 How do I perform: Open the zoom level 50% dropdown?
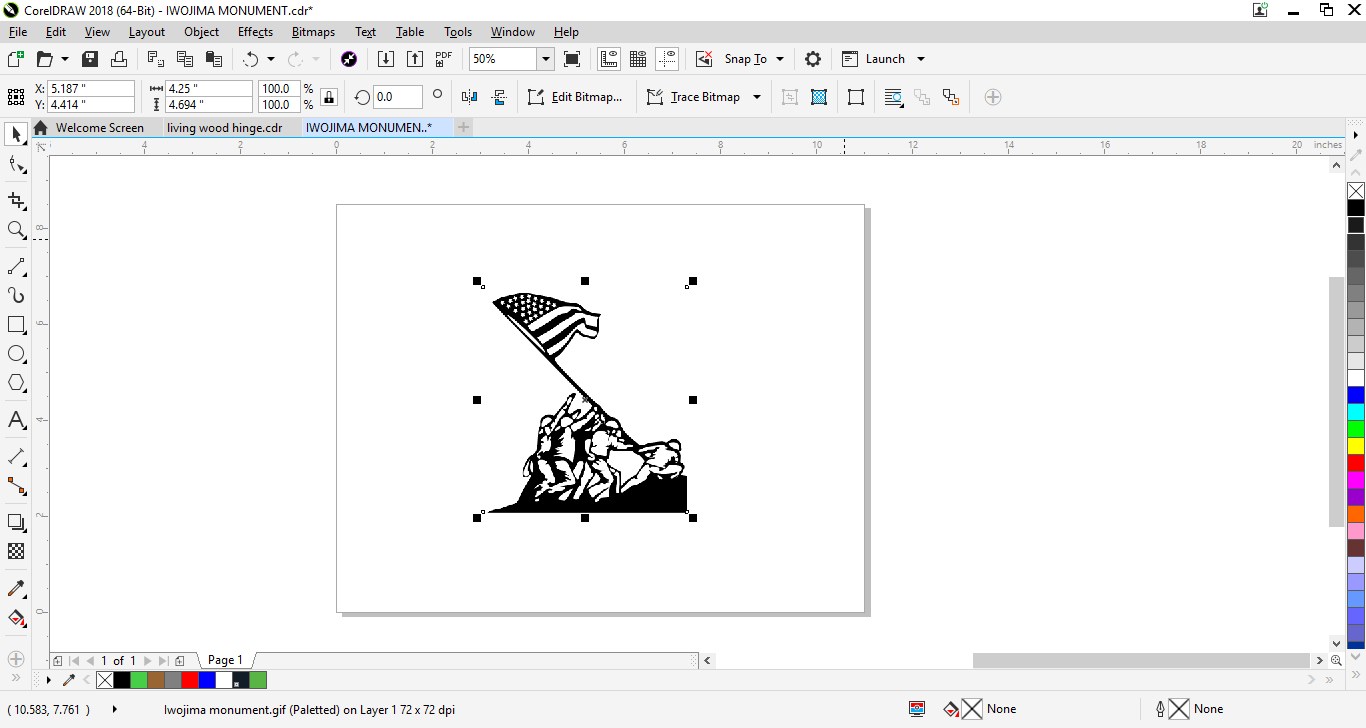546,59
